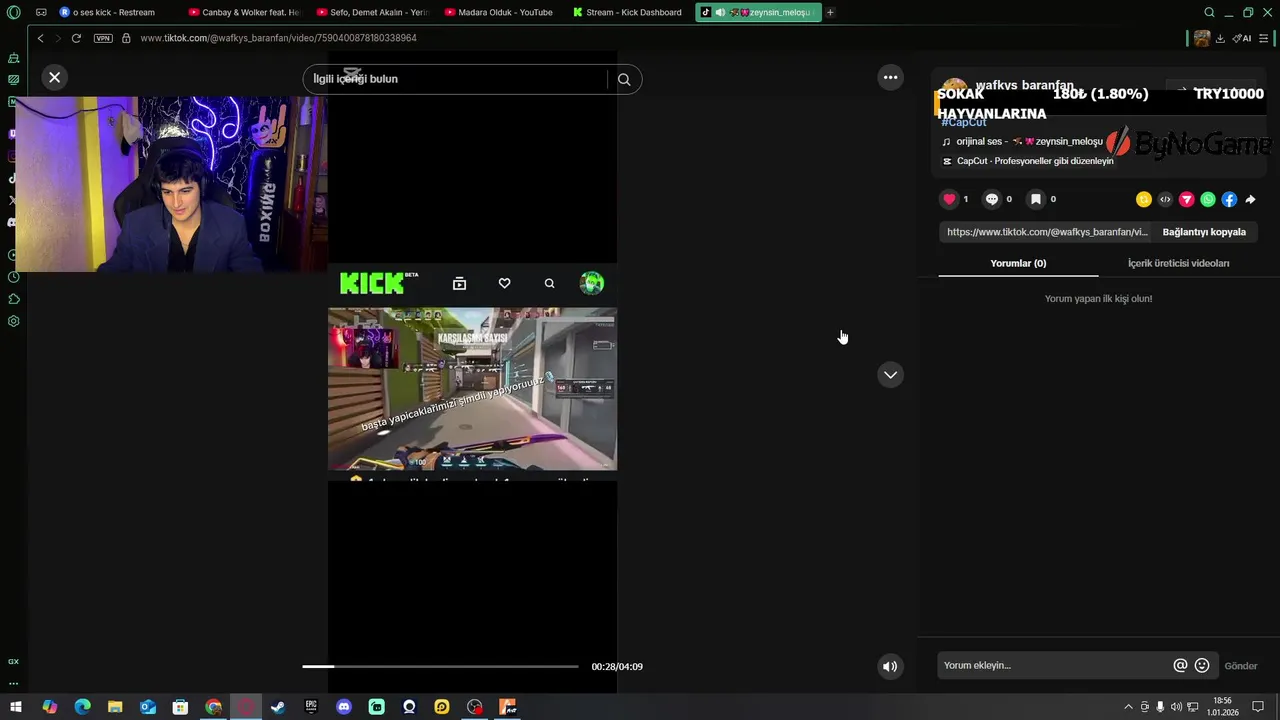Switch to İçerik üreticisi videoları tab
The height and width of the screenshot is (720, 1280).
[x=1178, y=263]
